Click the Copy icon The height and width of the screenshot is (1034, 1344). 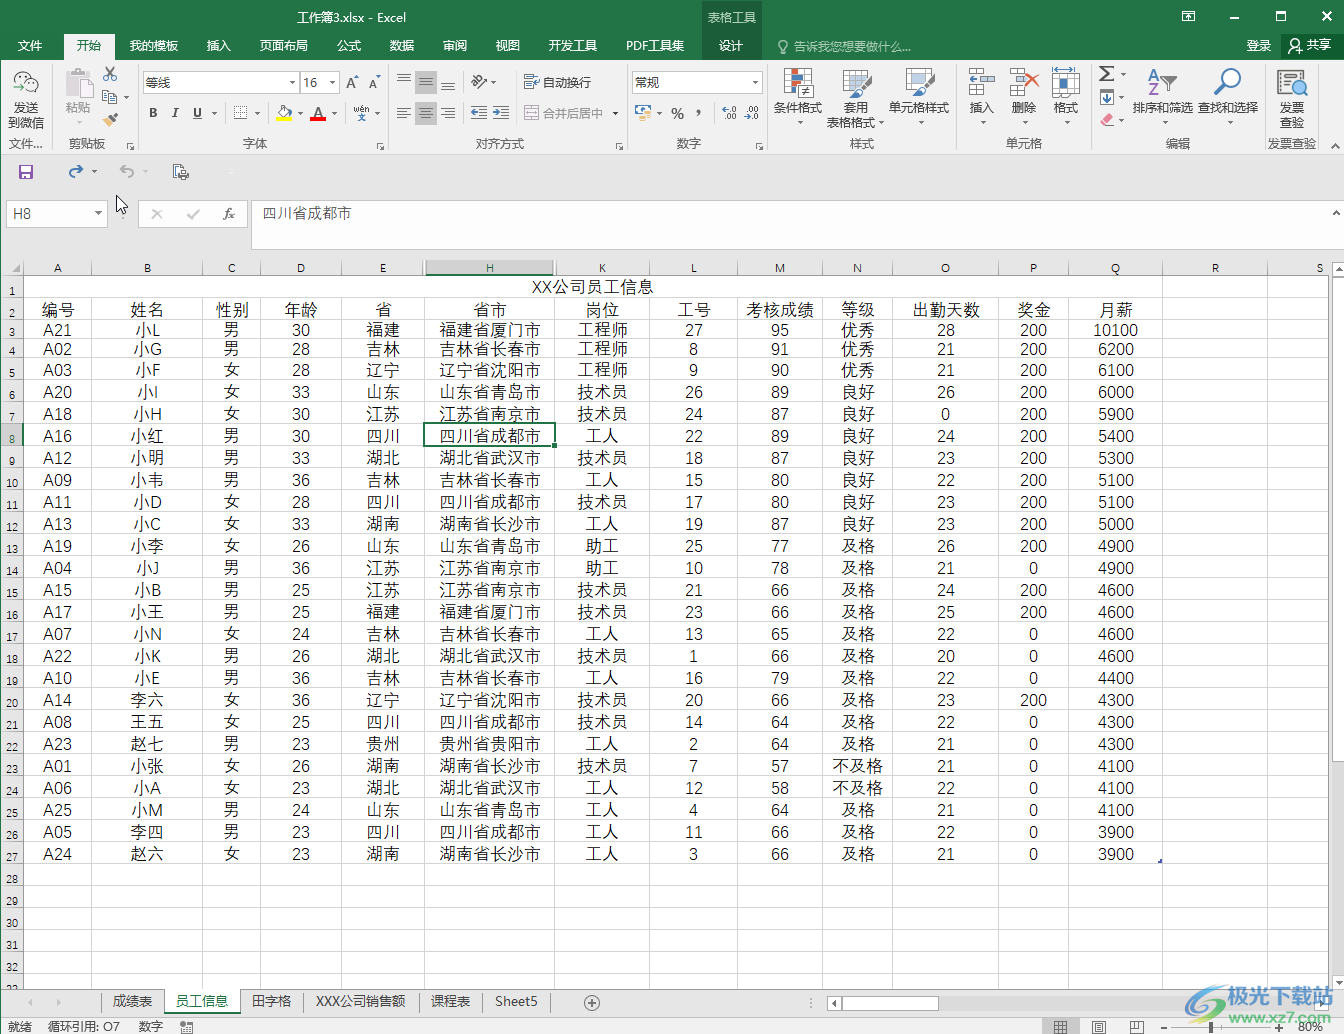click(110, 97)
